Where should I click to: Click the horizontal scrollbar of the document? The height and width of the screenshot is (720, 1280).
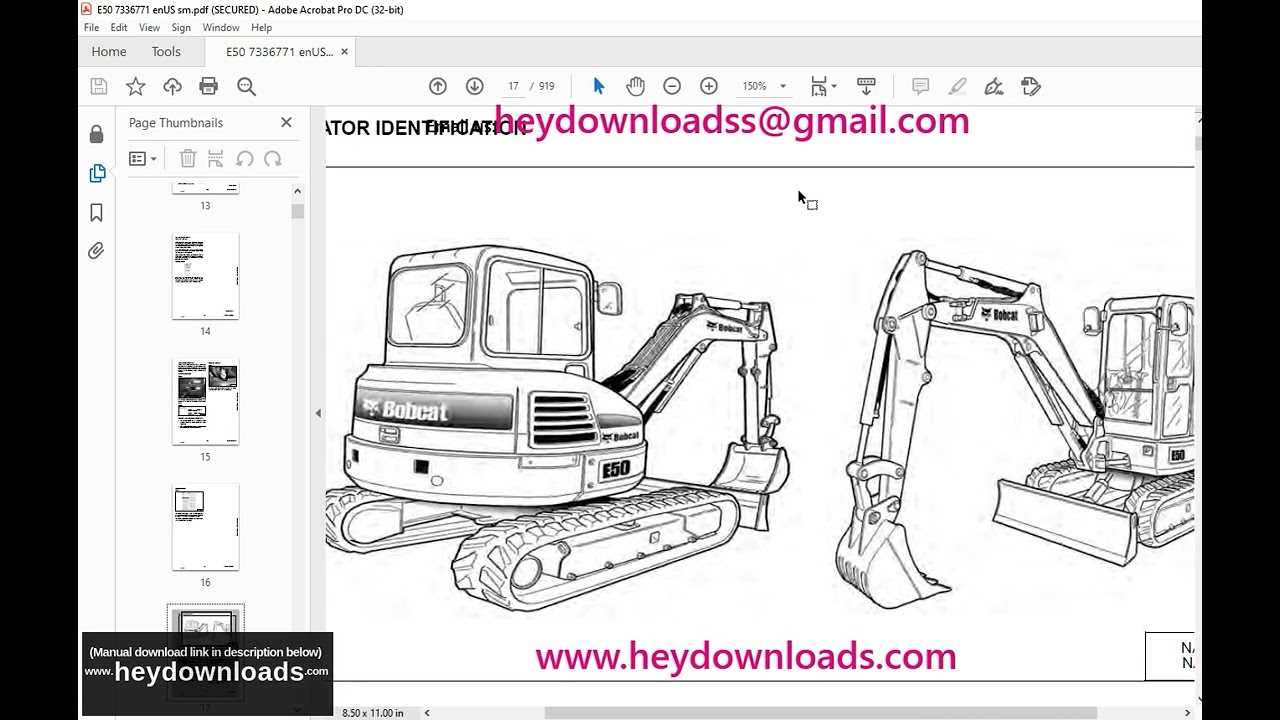tap(820, 713)
